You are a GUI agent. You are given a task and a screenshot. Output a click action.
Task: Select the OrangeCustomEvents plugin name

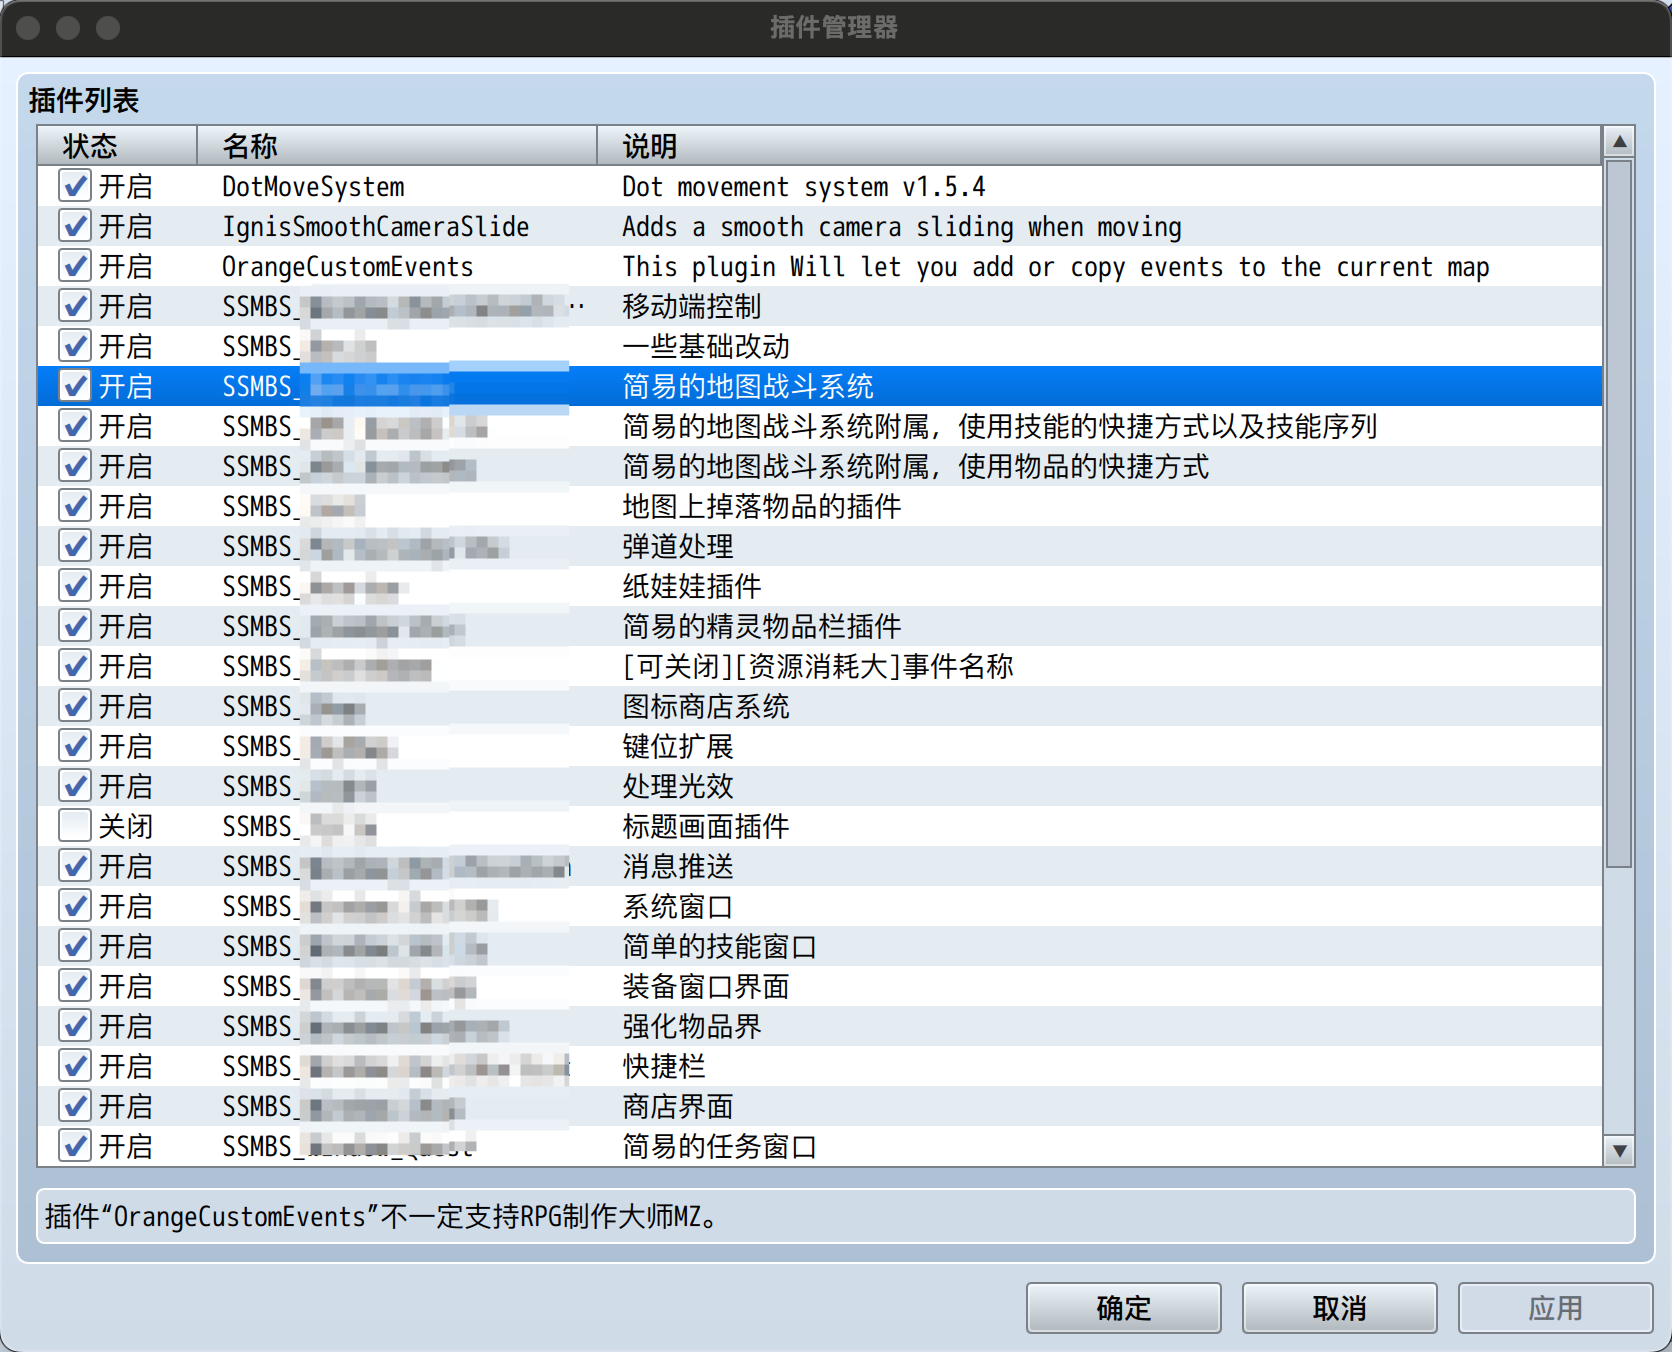pos(348,267)
